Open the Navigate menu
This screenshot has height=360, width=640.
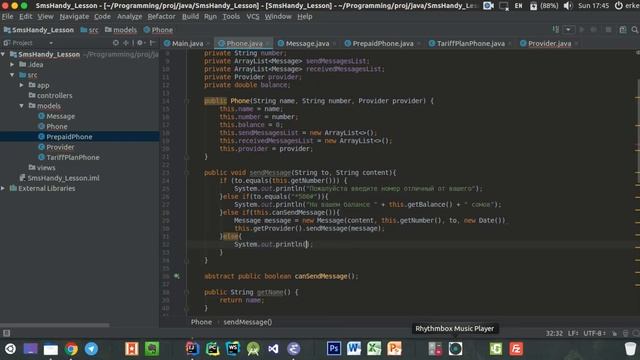click(74, 16)
